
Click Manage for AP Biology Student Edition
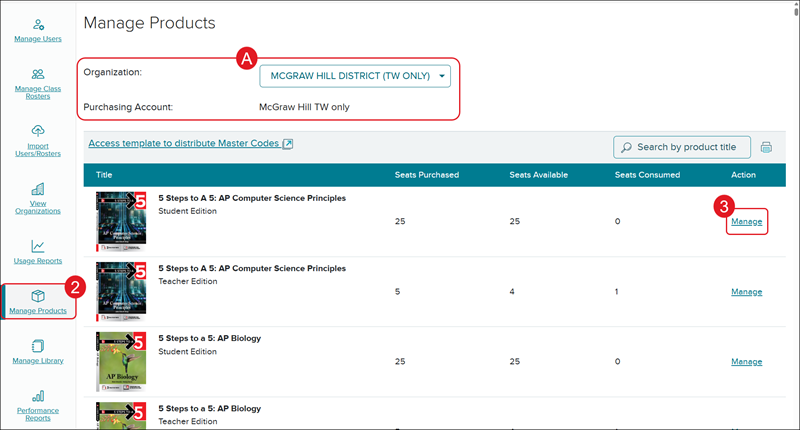746,362
